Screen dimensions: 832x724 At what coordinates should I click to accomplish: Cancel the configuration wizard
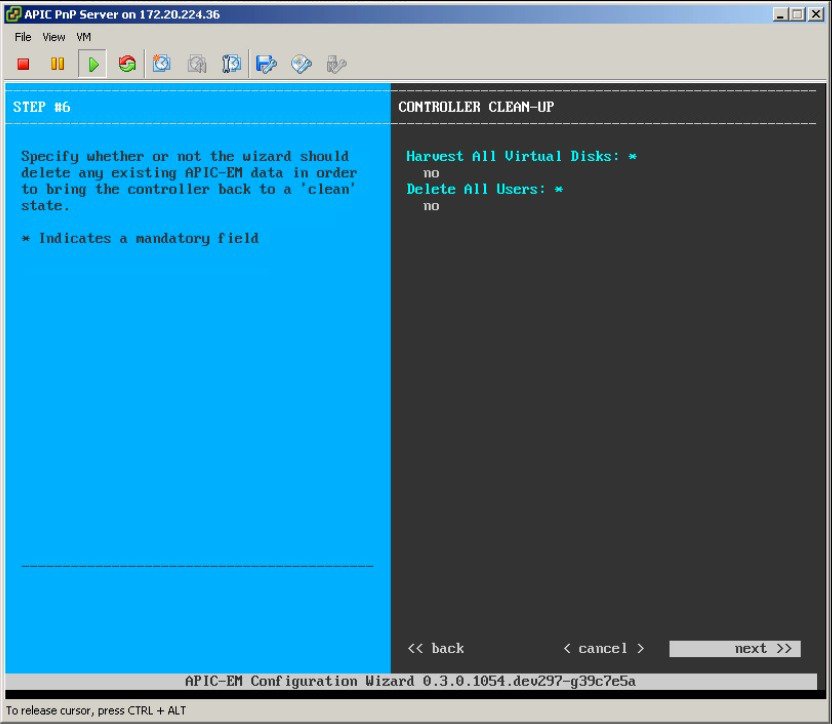(604, 649)
